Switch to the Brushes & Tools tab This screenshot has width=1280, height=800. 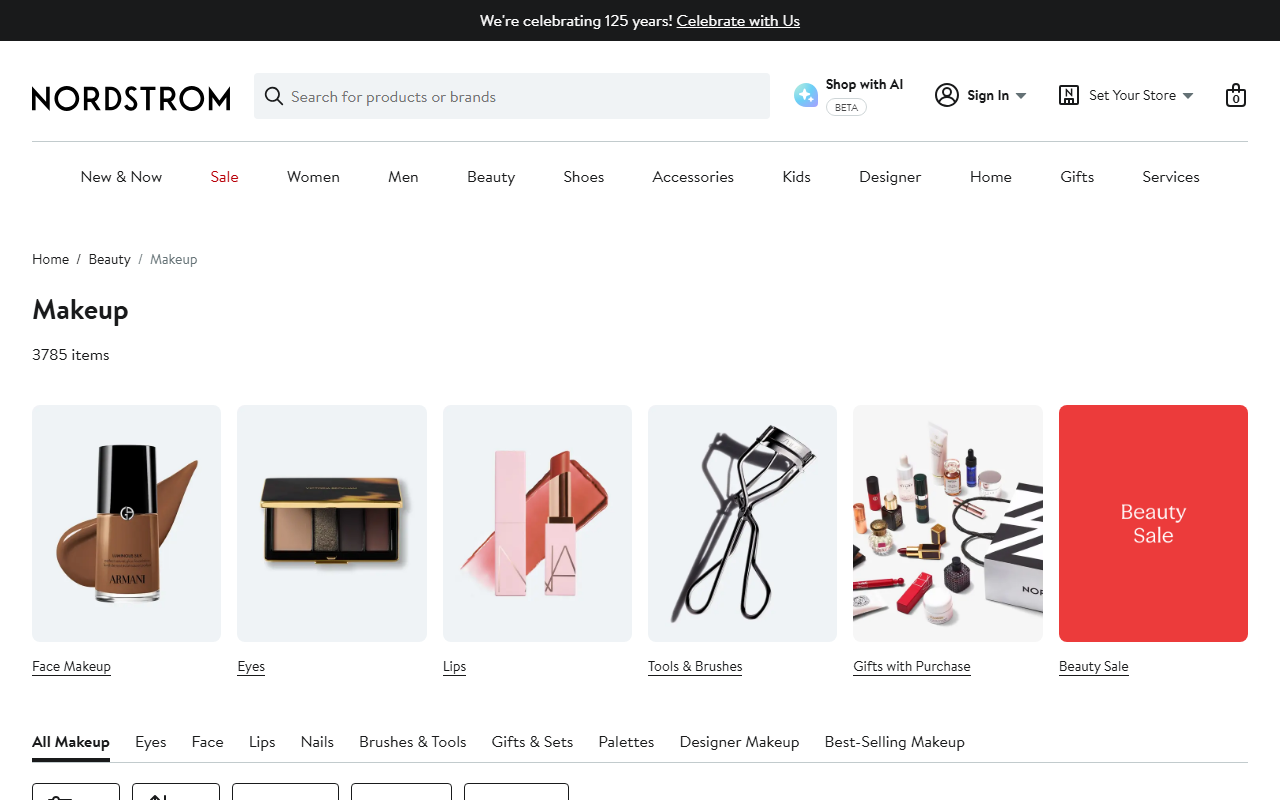(x=413, y=742)
